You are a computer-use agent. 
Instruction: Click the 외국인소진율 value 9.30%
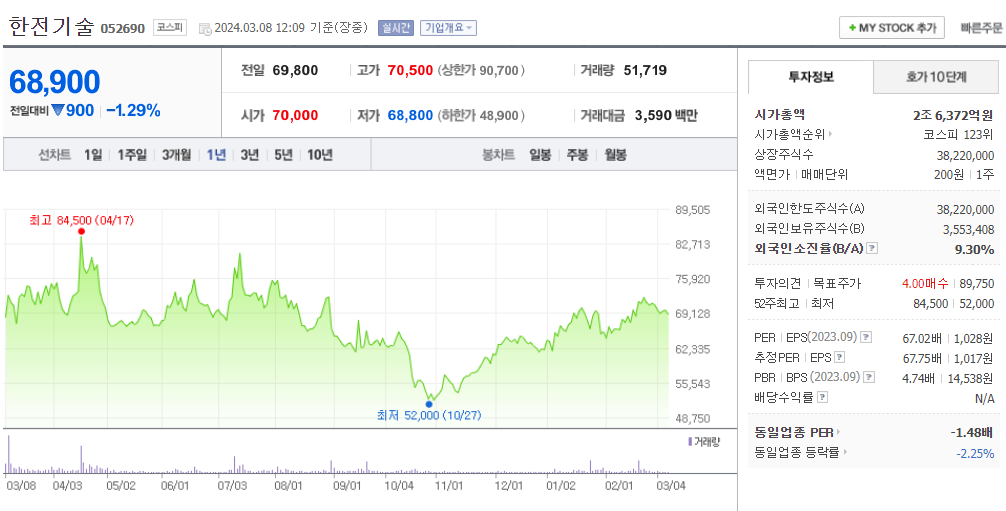pos(975,248)
